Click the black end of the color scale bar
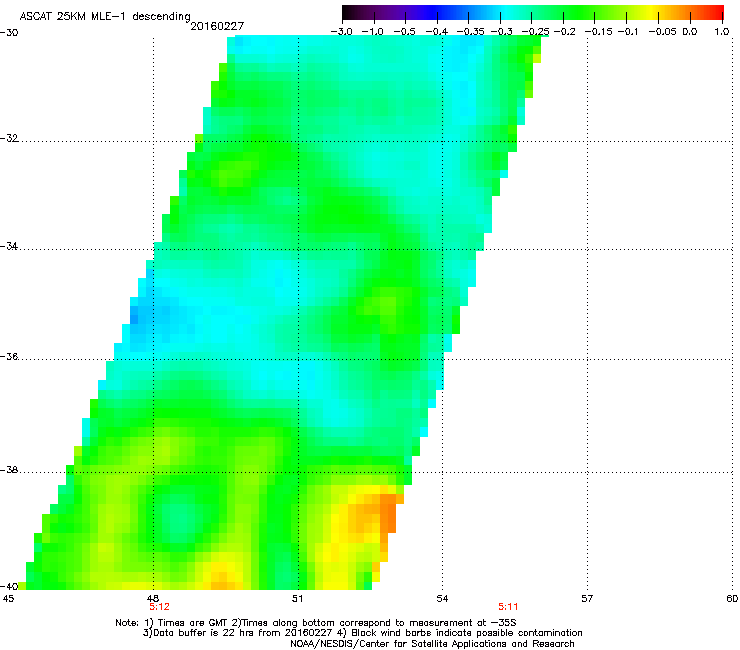Image resolution: width=740 pixels, height=650 pixels. pyautogui.click(x=348, y=12)
